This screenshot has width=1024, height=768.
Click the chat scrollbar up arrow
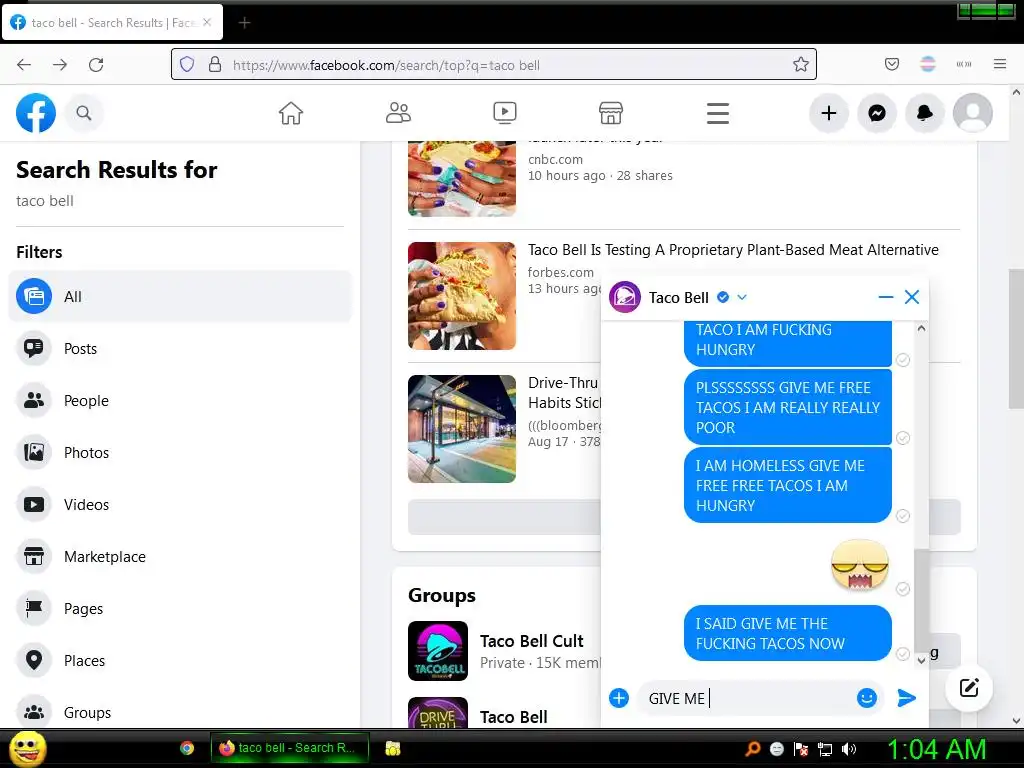tap(921, 328)
